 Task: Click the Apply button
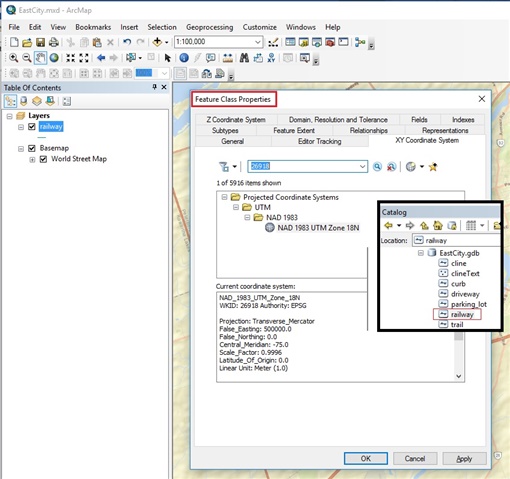point(464,459)
